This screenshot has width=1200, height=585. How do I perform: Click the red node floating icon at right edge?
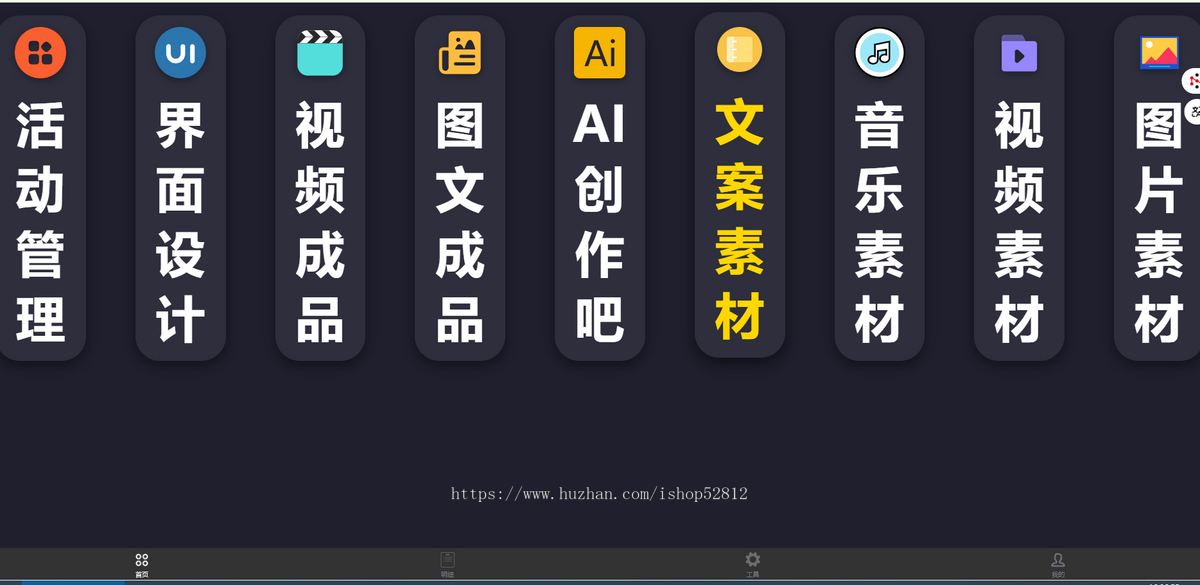click(x=1193, y=81)
